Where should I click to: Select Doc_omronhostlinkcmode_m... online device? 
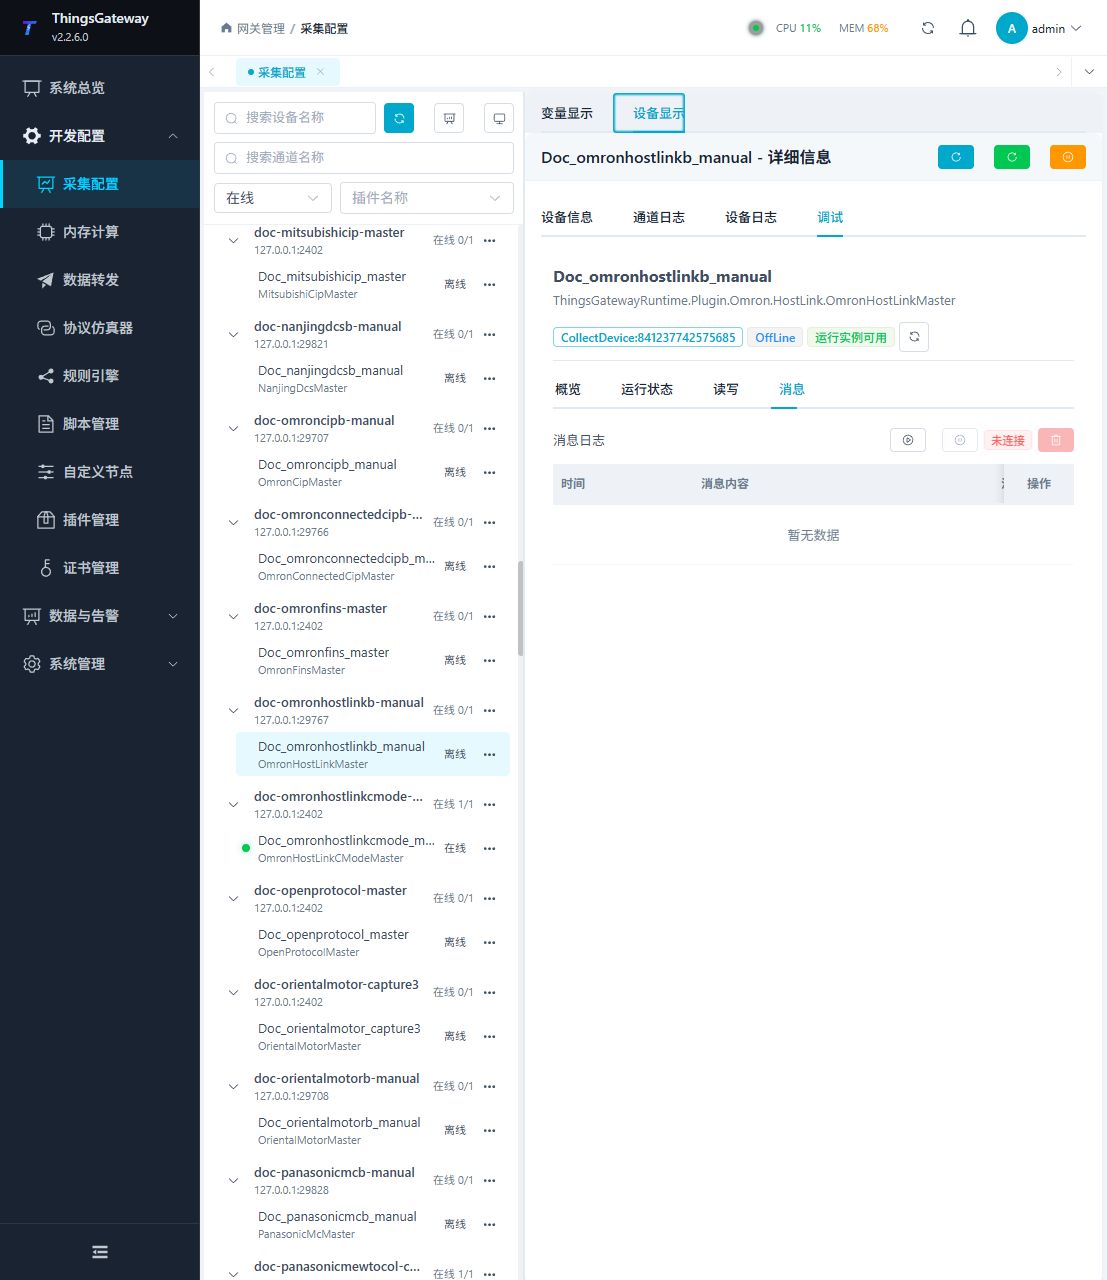[373, 848]
